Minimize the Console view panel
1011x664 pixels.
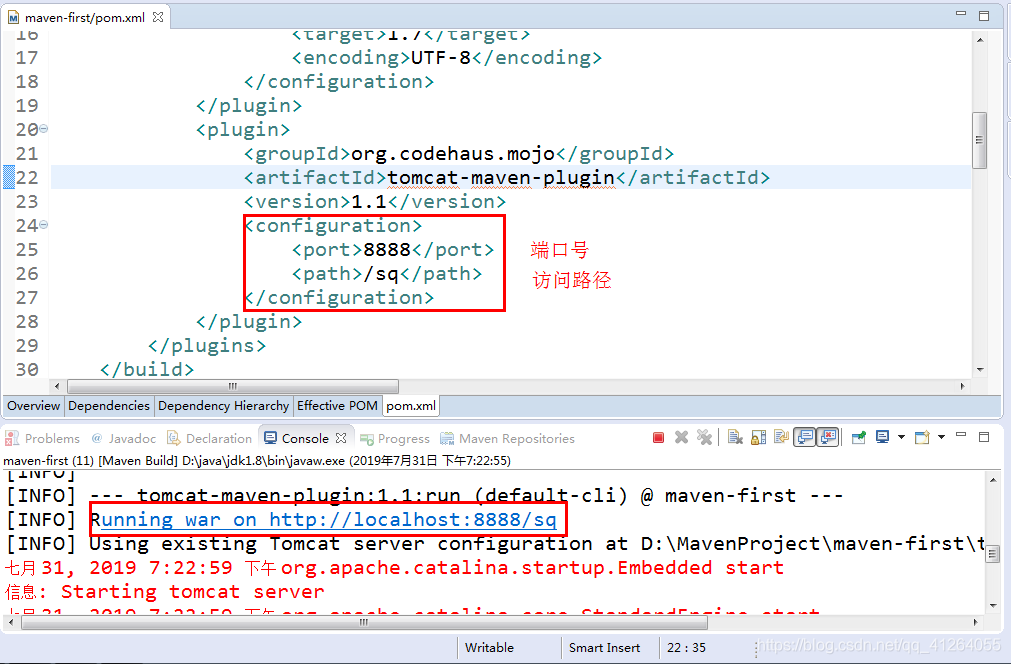coord(961,436)
